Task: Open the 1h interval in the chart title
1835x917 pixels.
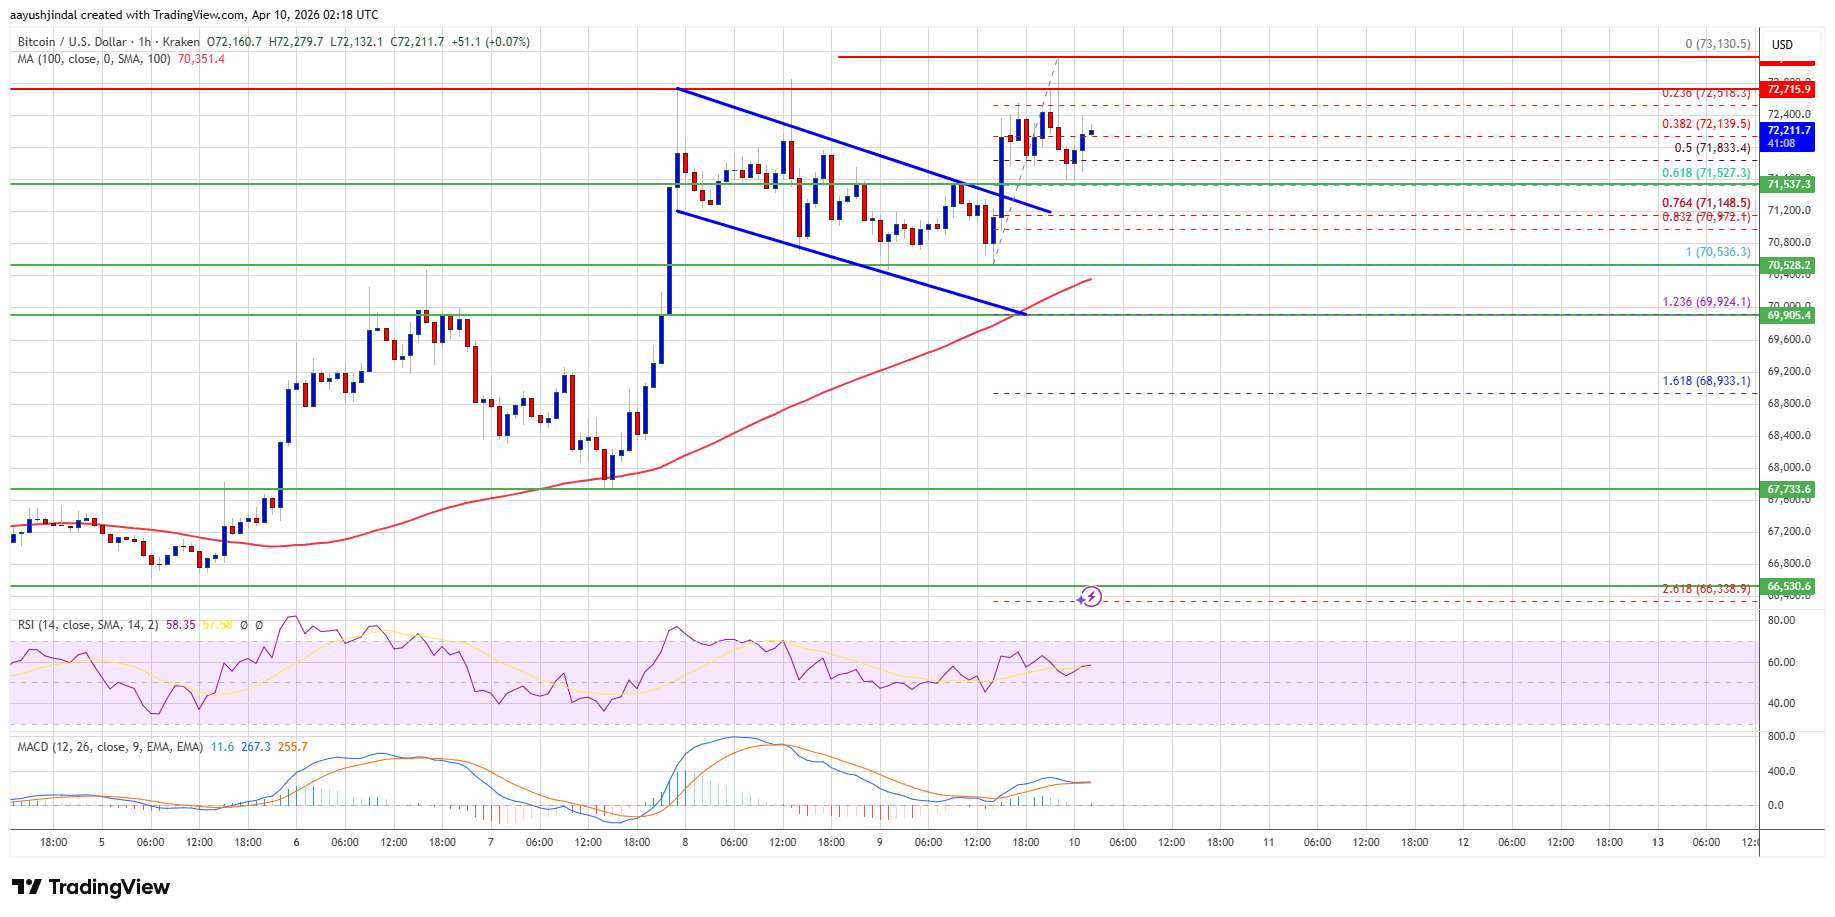Action: click(x=144, y=42)
